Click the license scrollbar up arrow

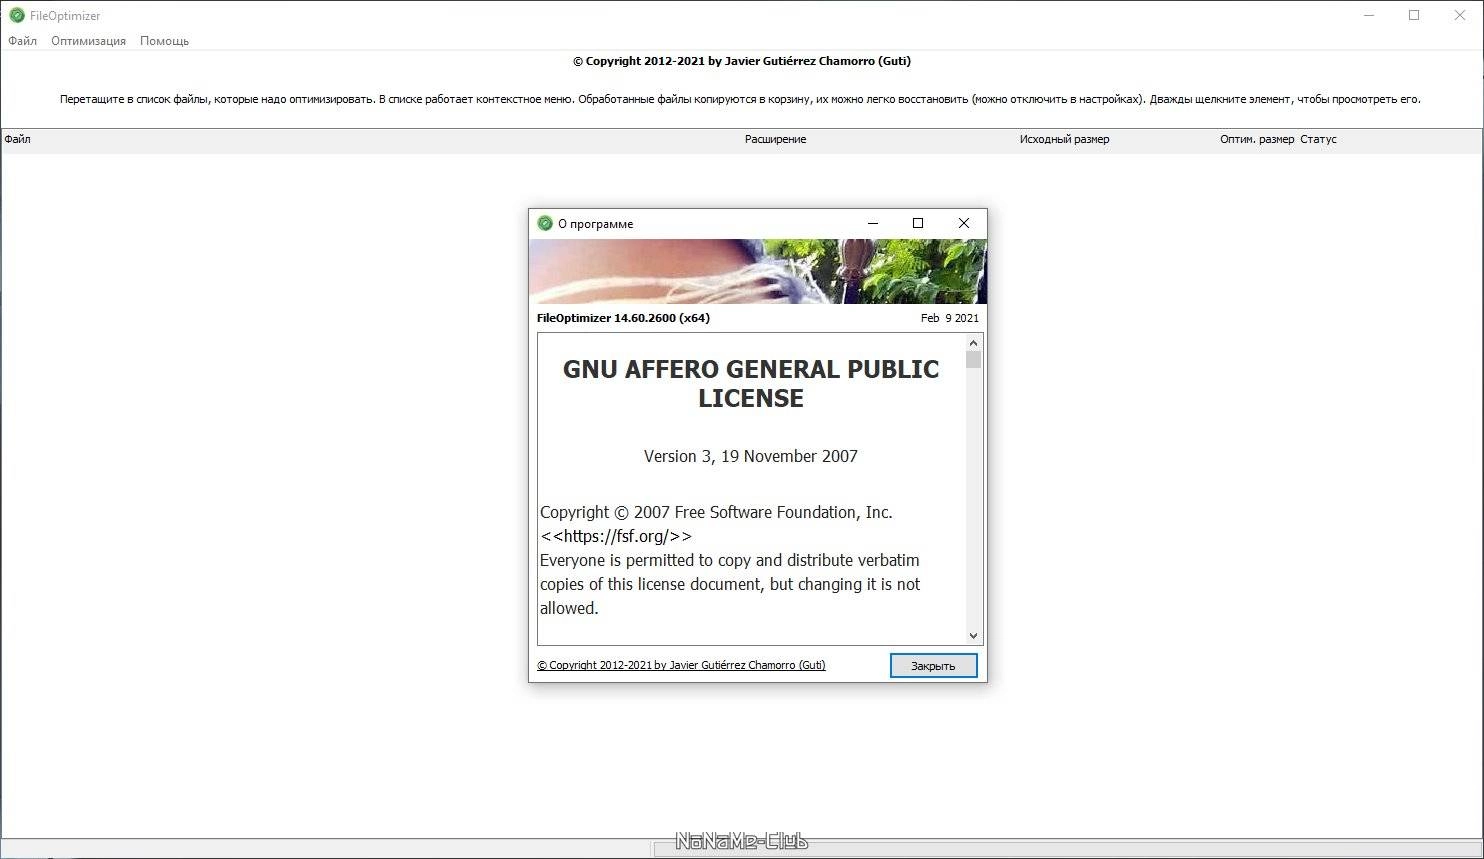973,343
